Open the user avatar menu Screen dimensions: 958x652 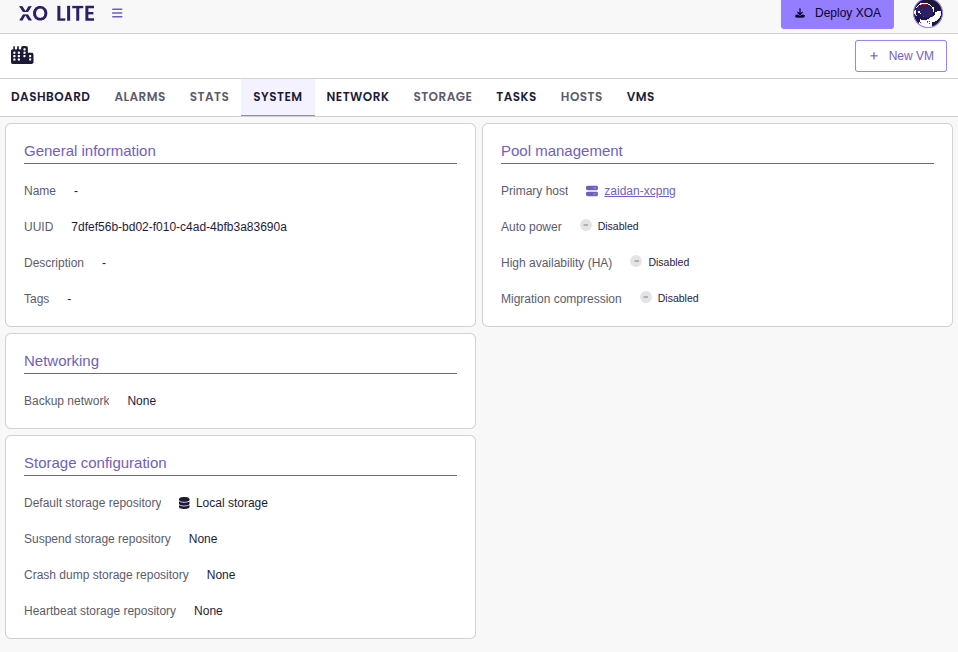[x=927, y=13]
